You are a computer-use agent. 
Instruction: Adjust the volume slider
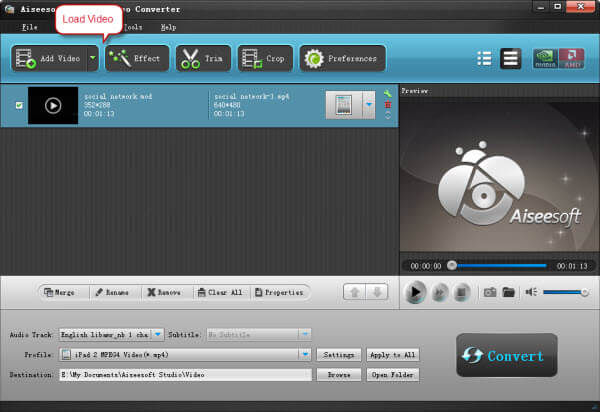[x=566, y=293]
